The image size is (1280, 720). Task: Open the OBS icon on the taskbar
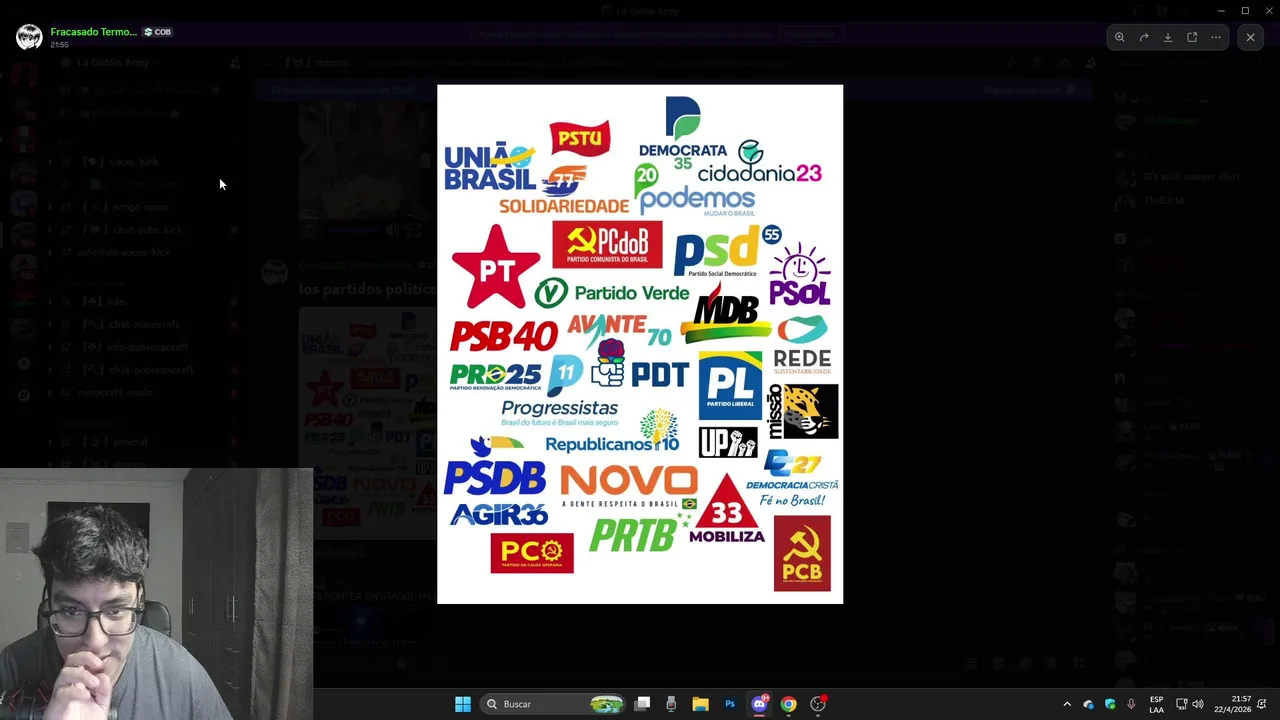click(x=818, y=704)
